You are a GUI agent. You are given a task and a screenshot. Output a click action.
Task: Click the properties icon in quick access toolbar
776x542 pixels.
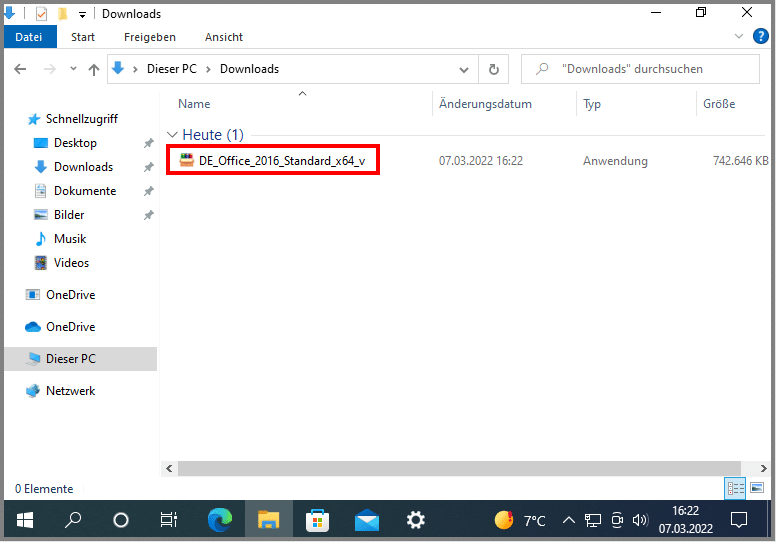click(41, 14)
